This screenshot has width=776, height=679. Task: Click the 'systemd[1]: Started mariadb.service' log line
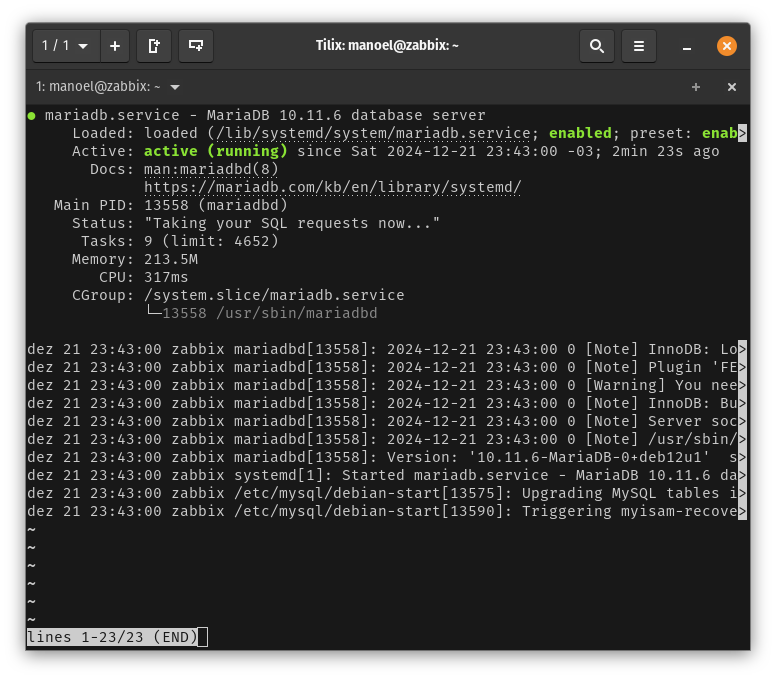pyautogui.click(x=387, y=475)
